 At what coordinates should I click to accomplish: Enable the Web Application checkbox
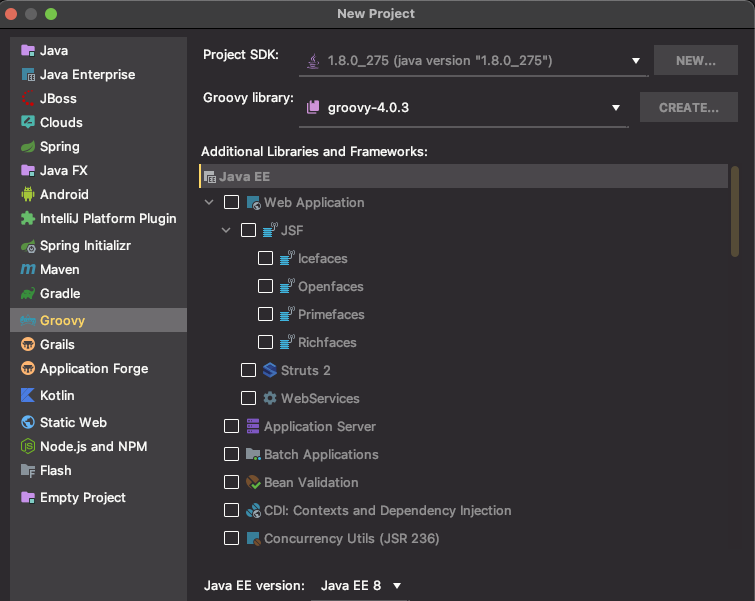pos(231,202)
